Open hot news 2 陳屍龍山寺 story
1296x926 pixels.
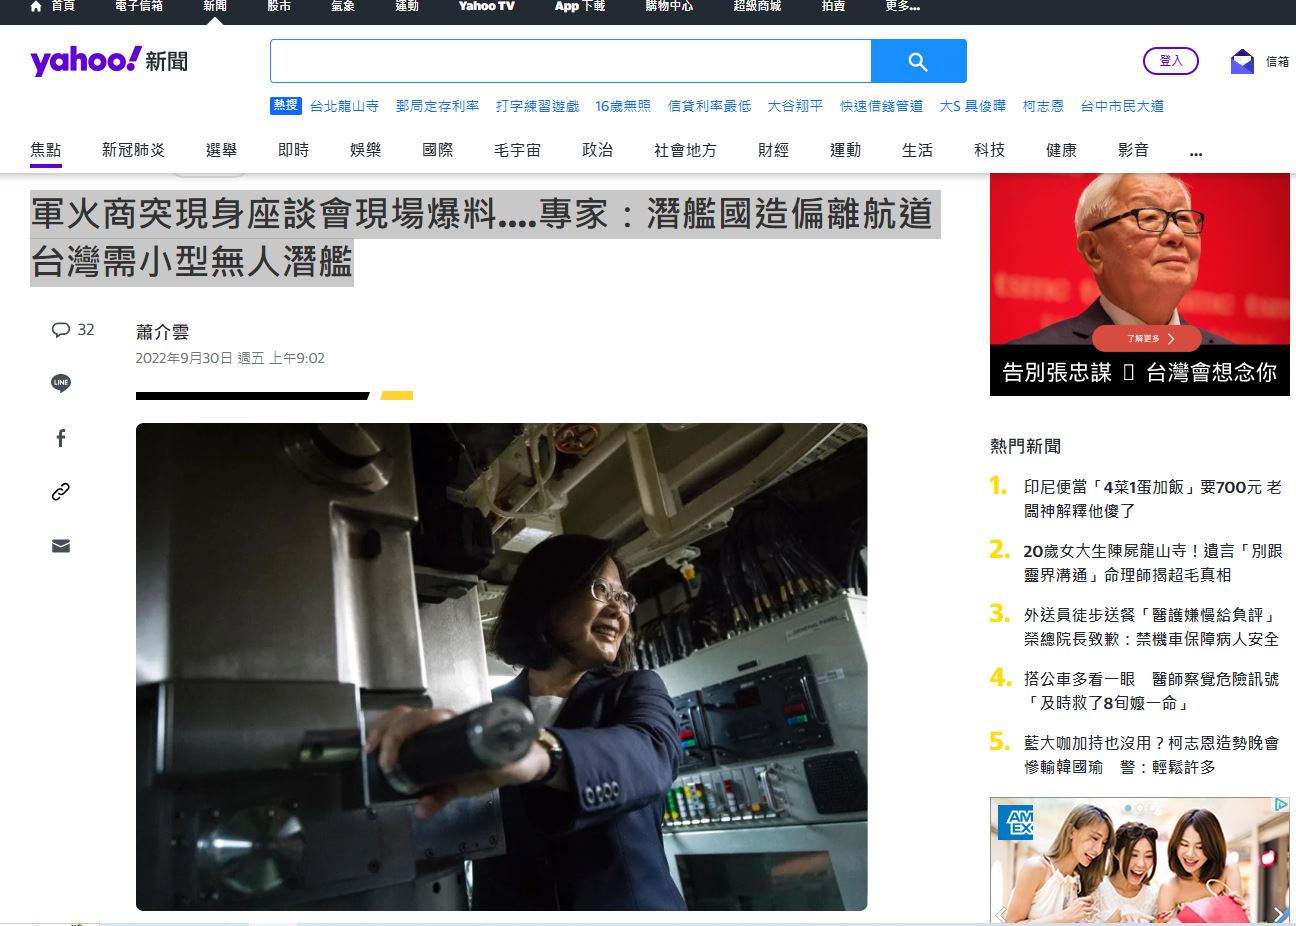point(1153,563)
